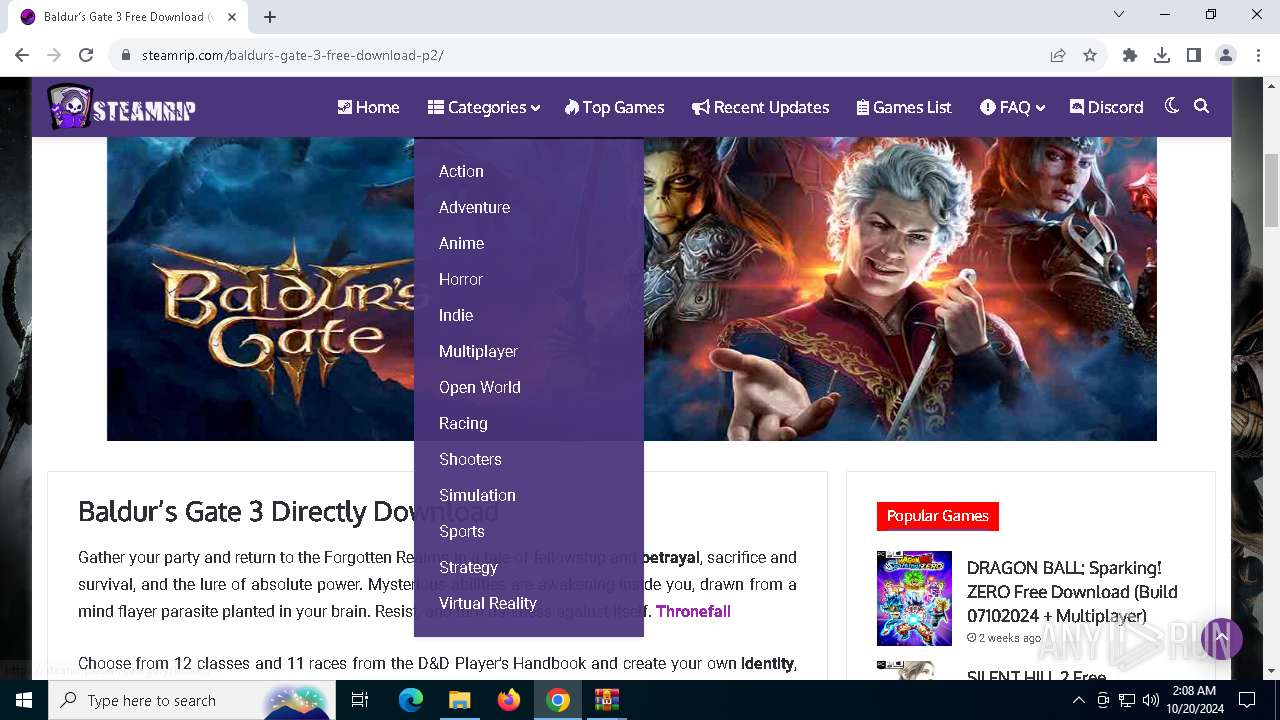Select the Open World category

pyautogui.click(x=479, y=387)
